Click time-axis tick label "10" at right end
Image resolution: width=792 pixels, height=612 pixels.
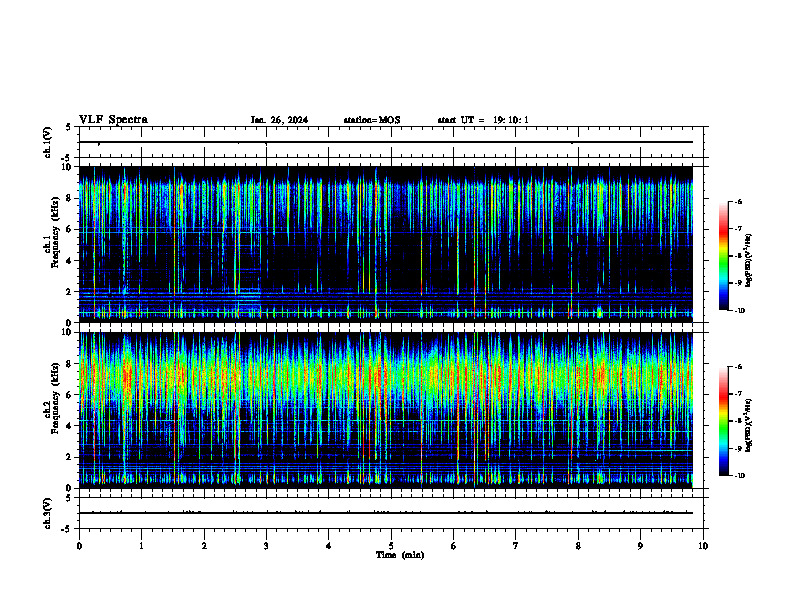click(x=703, y=546)
